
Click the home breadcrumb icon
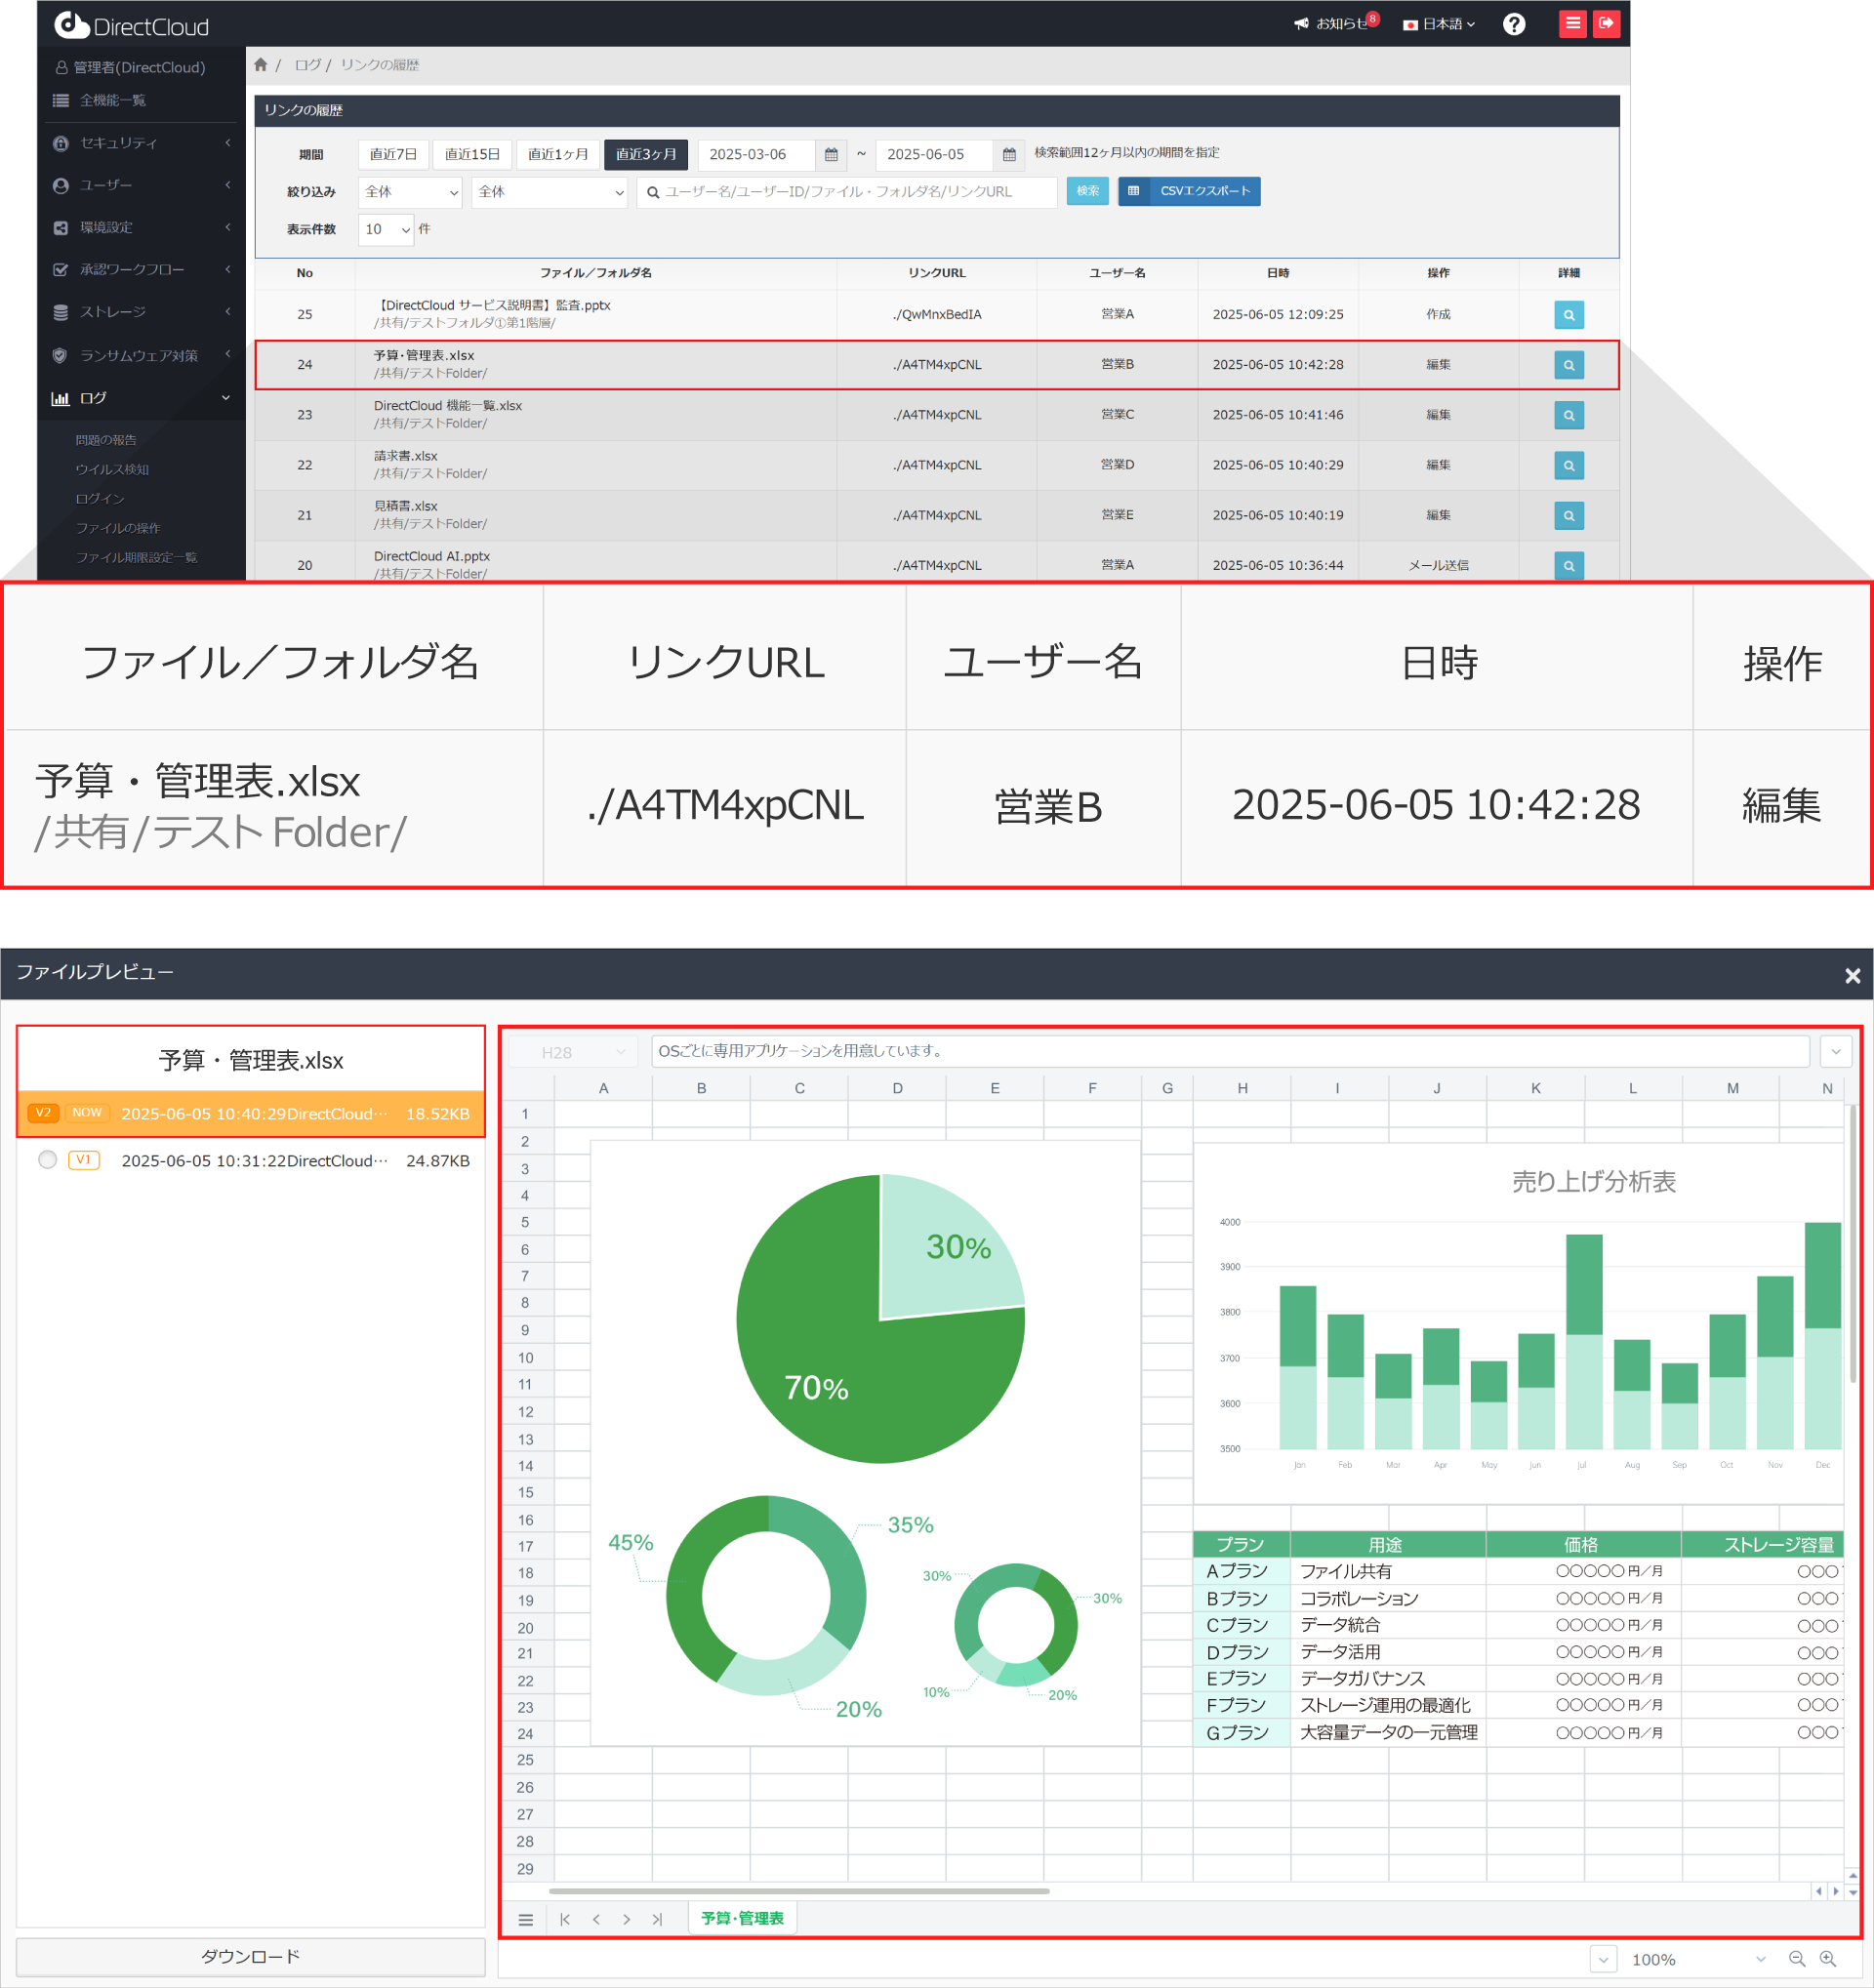261,65
